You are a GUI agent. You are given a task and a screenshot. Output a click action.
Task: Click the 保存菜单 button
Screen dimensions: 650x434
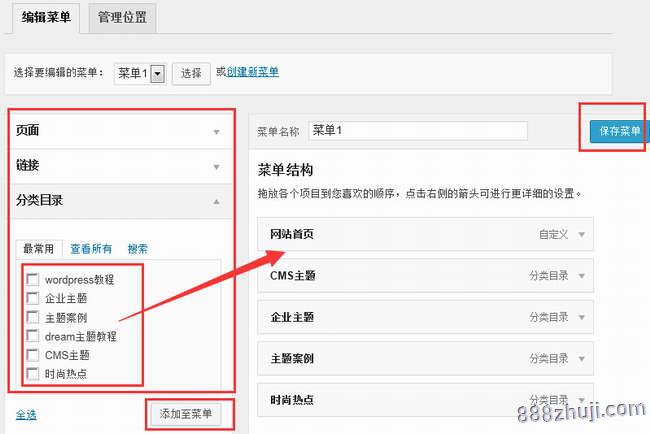[619, 131]
